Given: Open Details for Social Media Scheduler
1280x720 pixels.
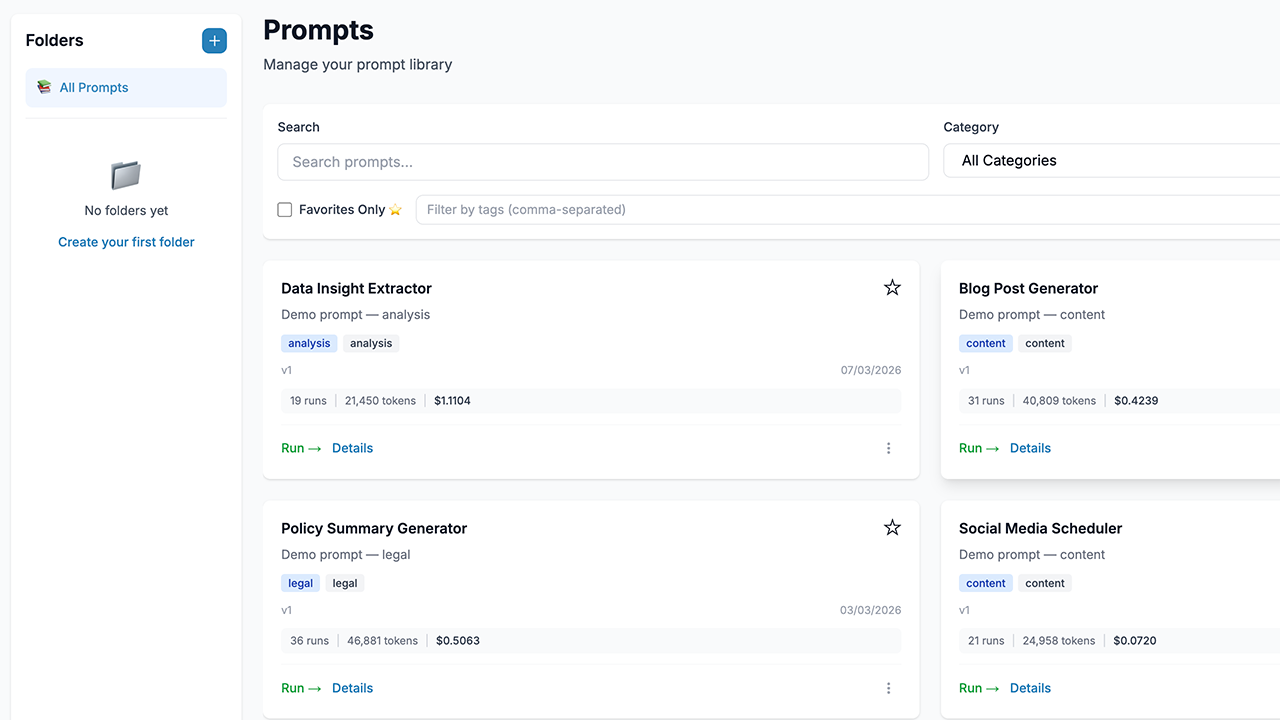Looking at the screenshot, I should [x=1030, y=688].
